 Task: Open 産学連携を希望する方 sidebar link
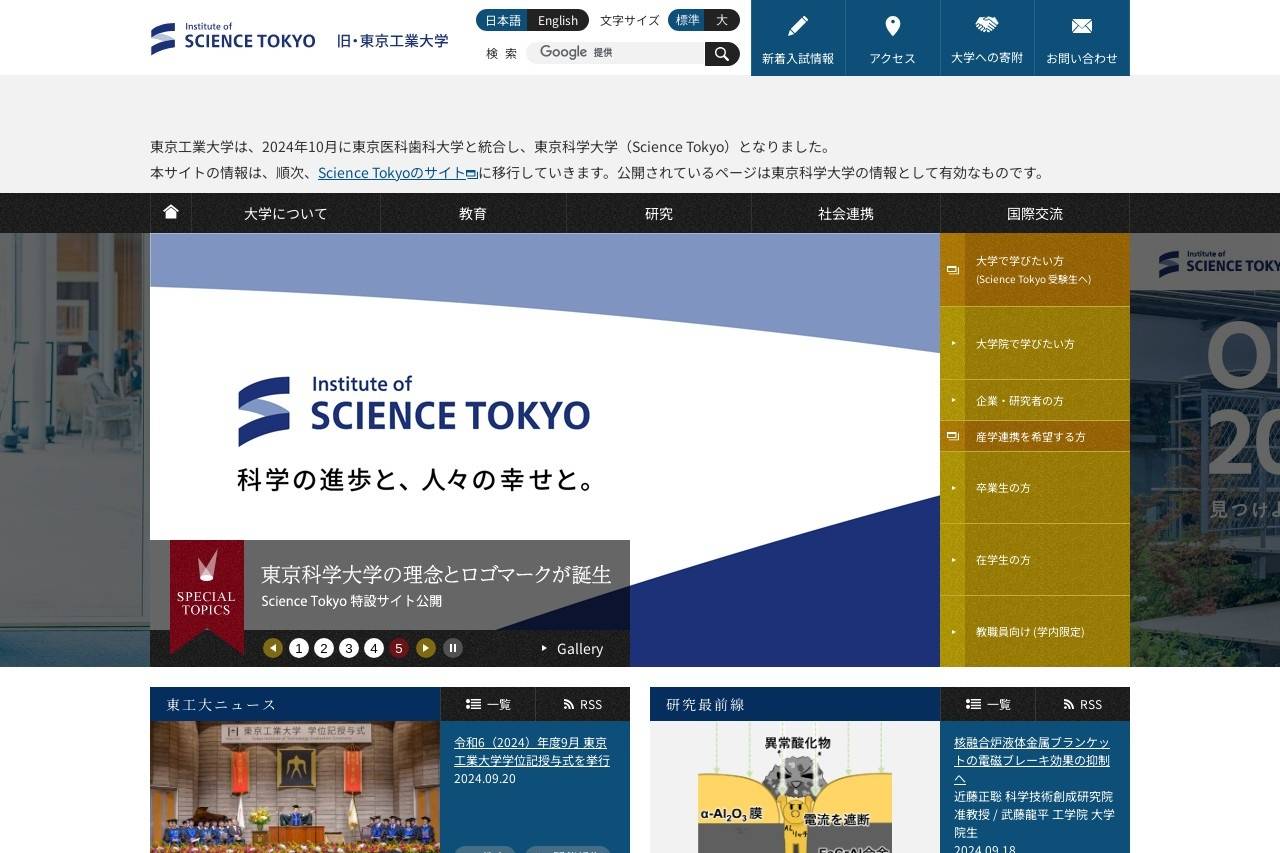(1035, 436)
